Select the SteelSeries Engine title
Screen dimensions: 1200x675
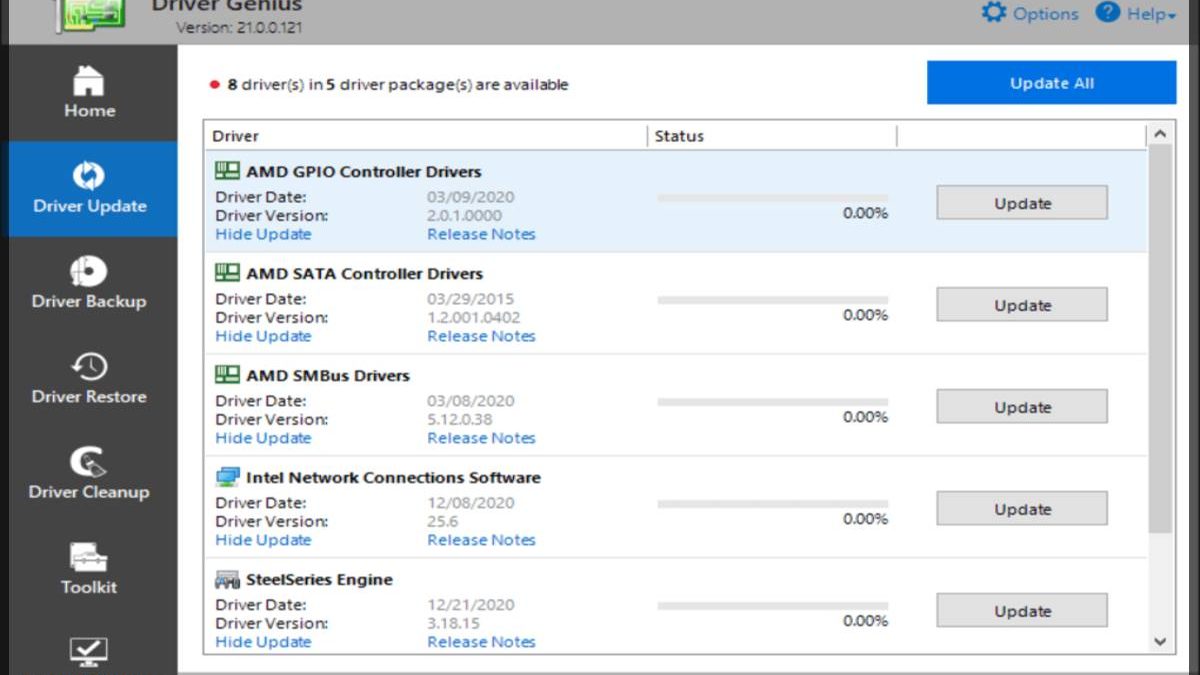319,580
